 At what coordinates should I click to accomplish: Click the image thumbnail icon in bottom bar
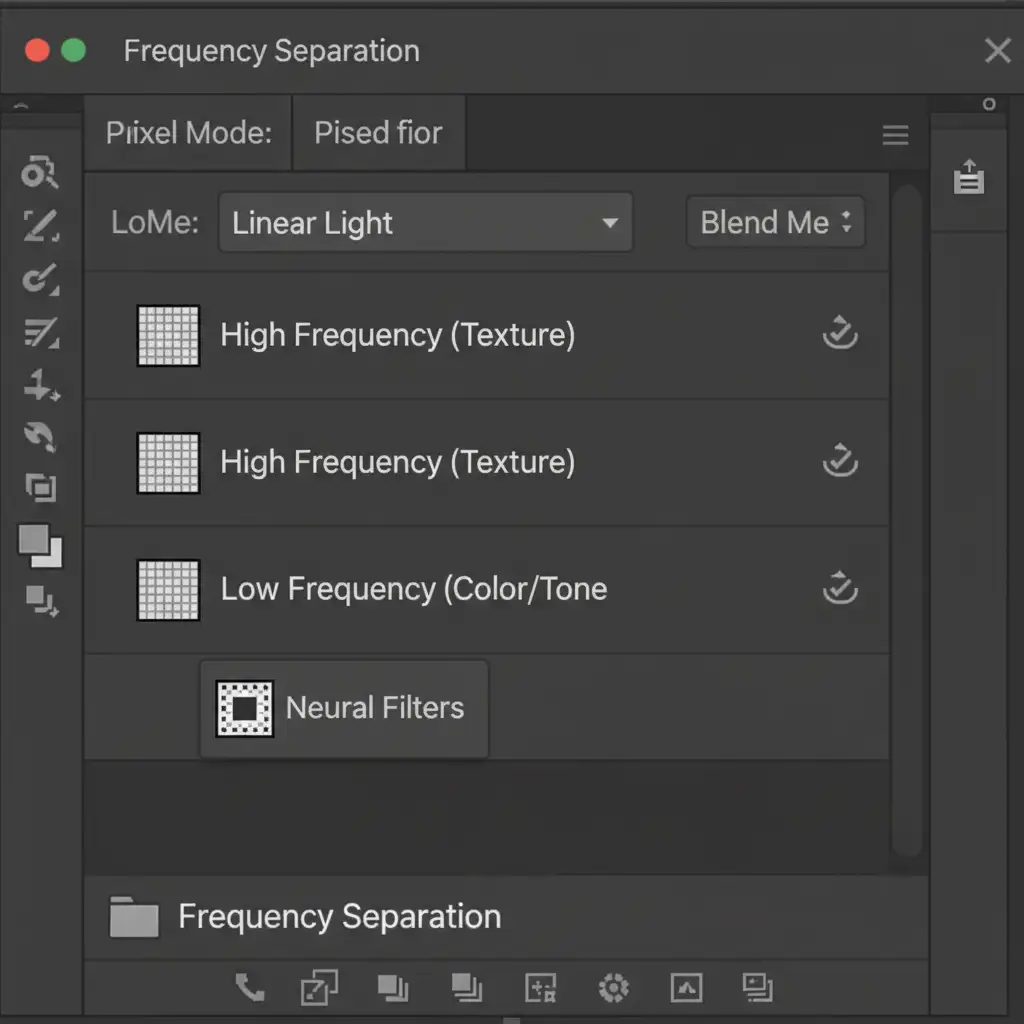coord(686,989)
